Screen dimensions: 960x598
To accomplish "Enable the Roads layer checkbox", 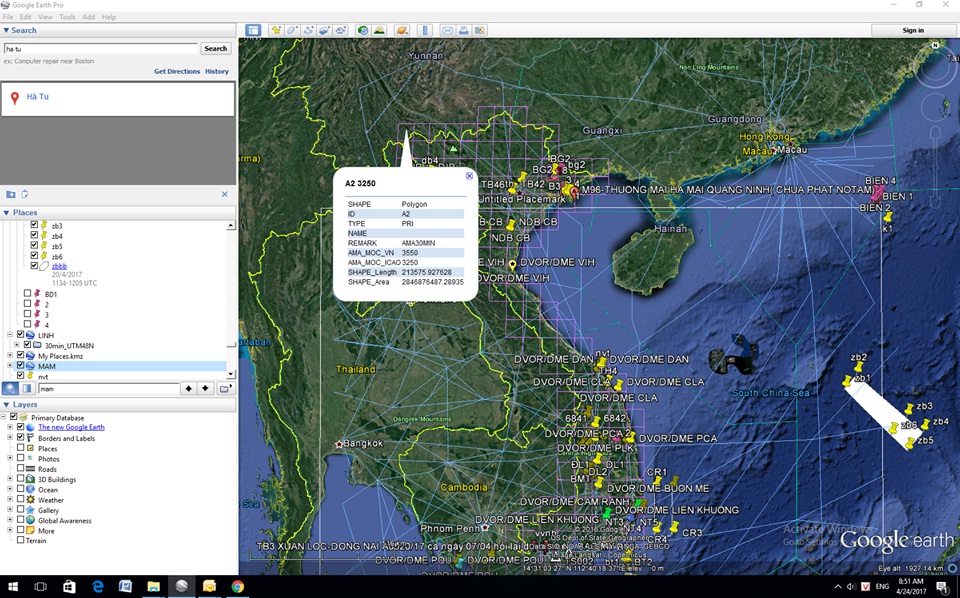I will point(21,468).
